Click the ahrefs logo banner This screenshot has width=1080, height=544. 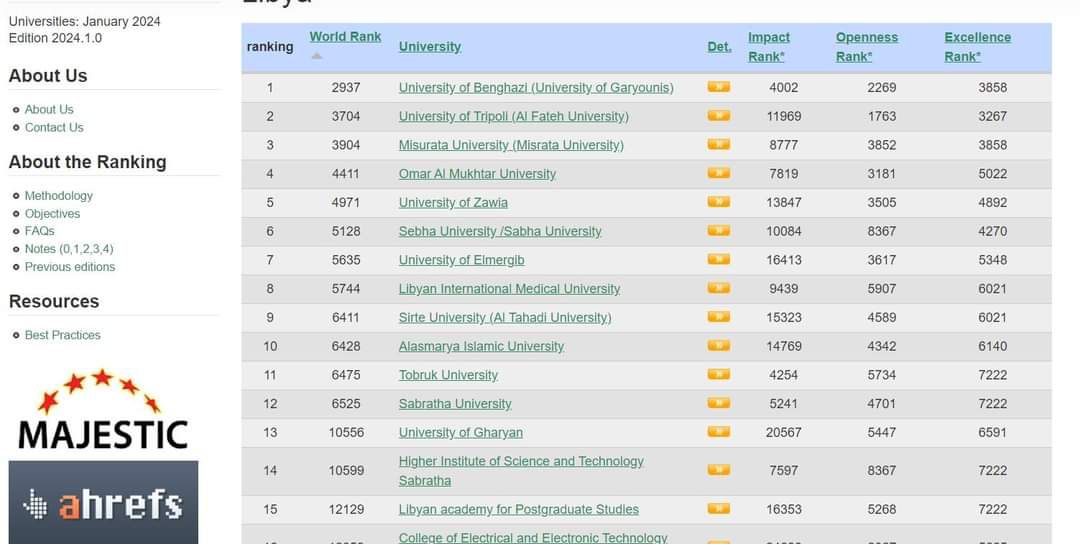click(103, 503)
